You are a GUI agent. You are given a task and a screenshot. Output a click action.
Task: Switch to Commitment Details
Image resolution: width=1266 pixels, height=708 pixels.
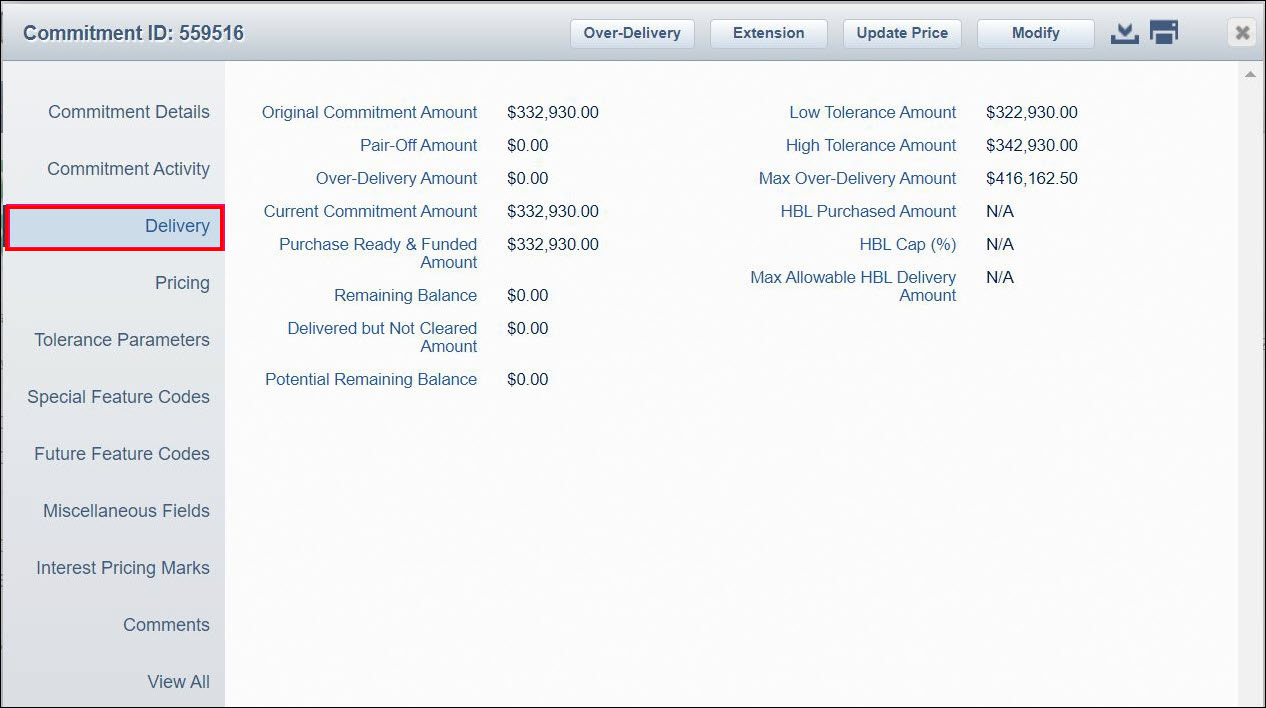[x=128, y=112]
